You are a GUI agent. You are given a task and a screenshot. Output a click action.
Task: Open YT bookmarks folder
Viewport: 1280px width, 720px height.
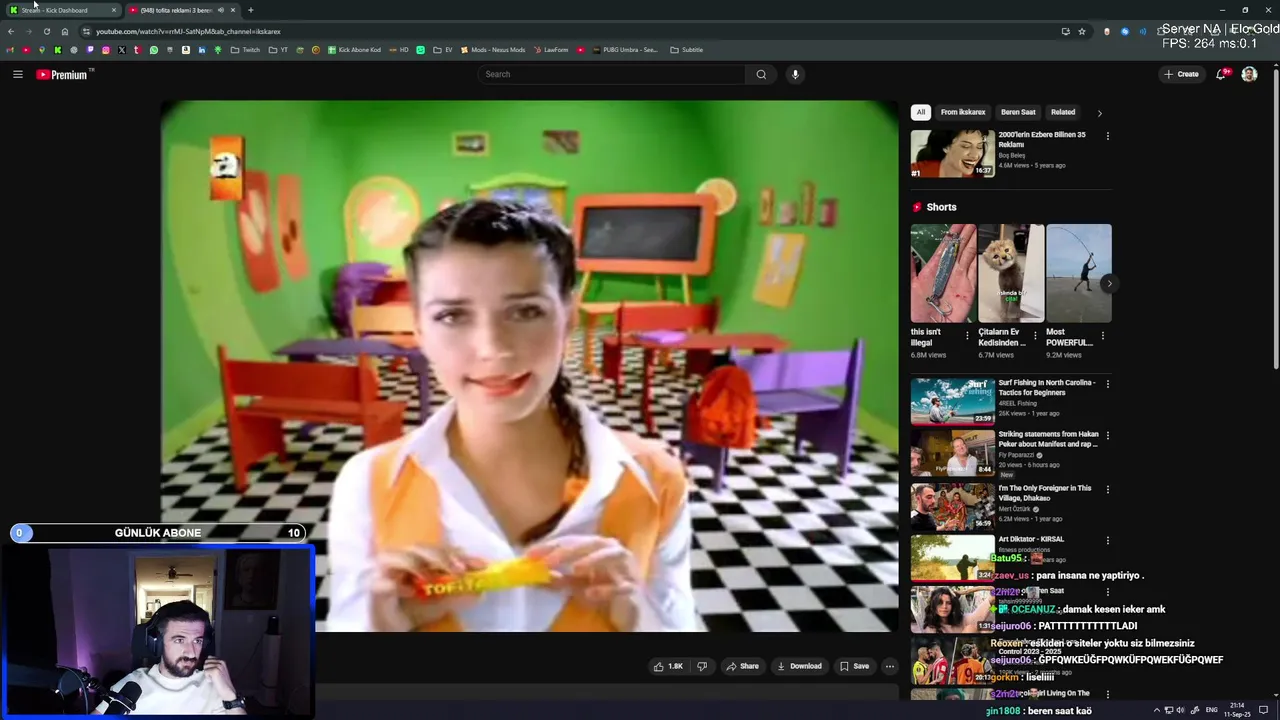click(278, 50)
